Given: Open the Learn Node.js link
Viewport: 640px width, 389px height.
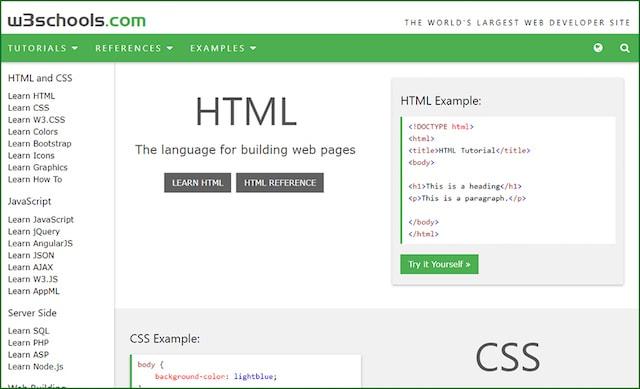Looking at the screenshot, I should click(x=36, y=367).
